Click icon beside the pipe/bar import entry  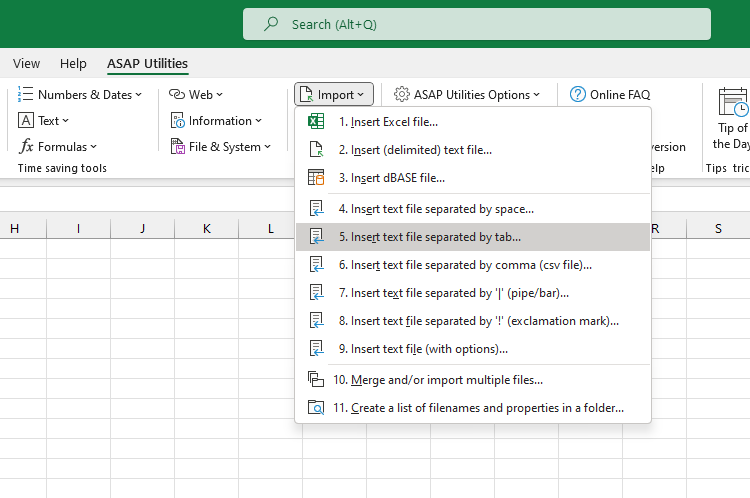(x=316, y=292)
